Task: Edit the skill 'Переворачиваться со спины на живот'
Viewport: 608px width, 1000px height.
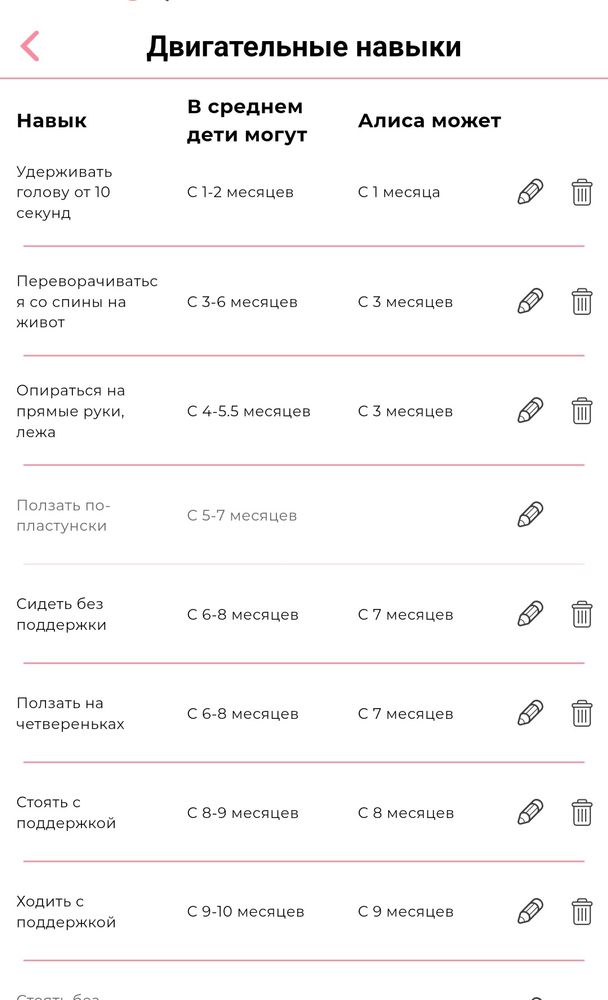Action: [x=530, y=301]
